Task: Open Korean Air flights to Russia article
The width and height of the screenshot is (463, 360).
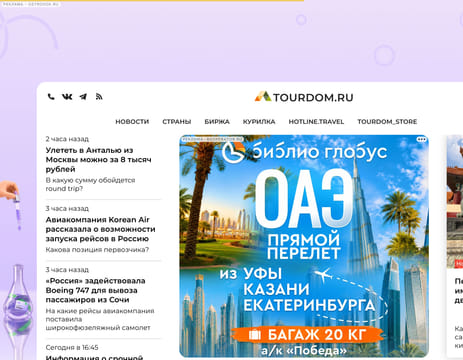Action: 100,229
